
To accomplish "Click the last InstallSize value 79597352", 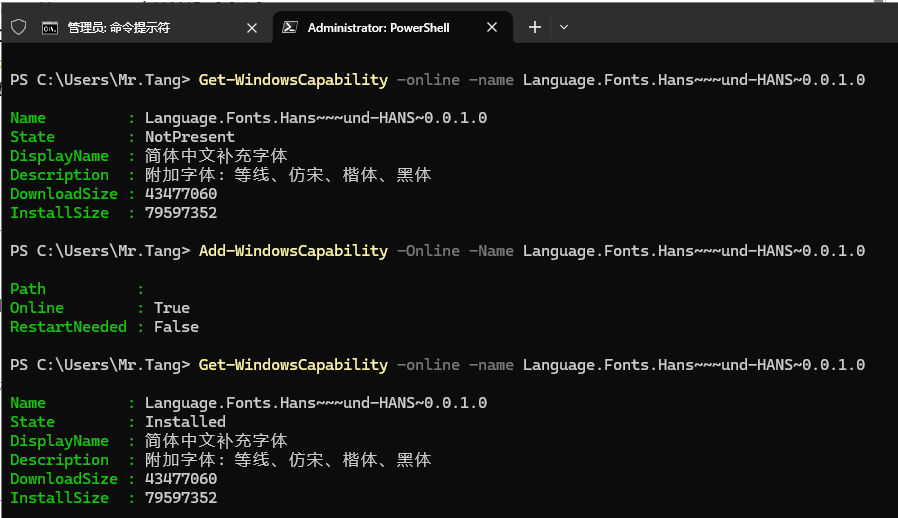I will click(x=181, y=498).
